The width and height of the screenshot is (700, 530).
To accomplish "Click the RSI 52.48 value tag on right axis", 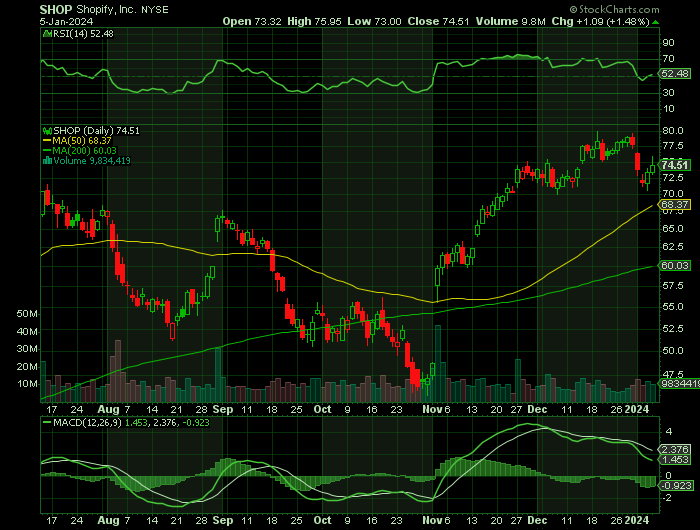I will point(675,73).
